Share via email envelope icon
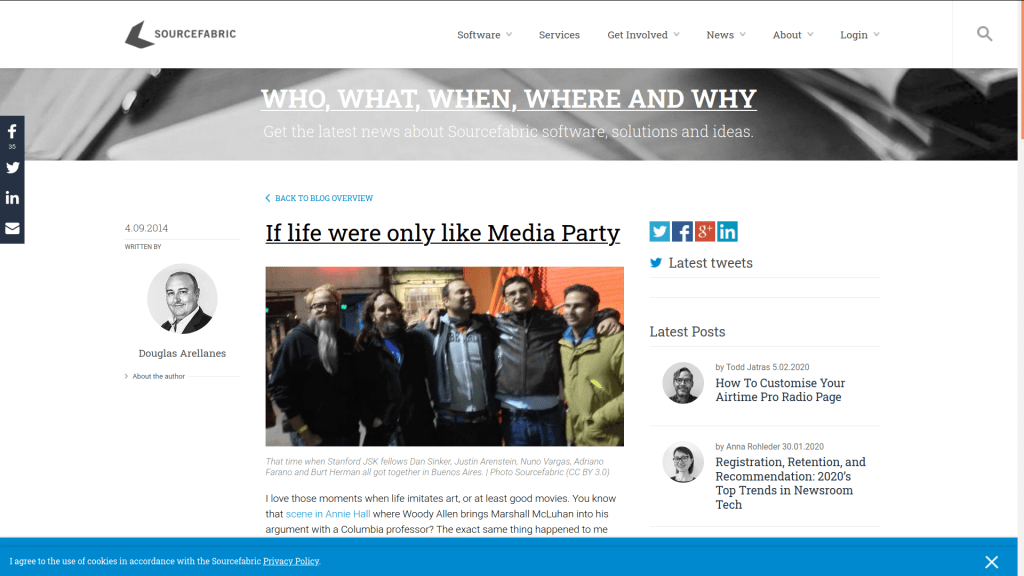 point(12,229)
